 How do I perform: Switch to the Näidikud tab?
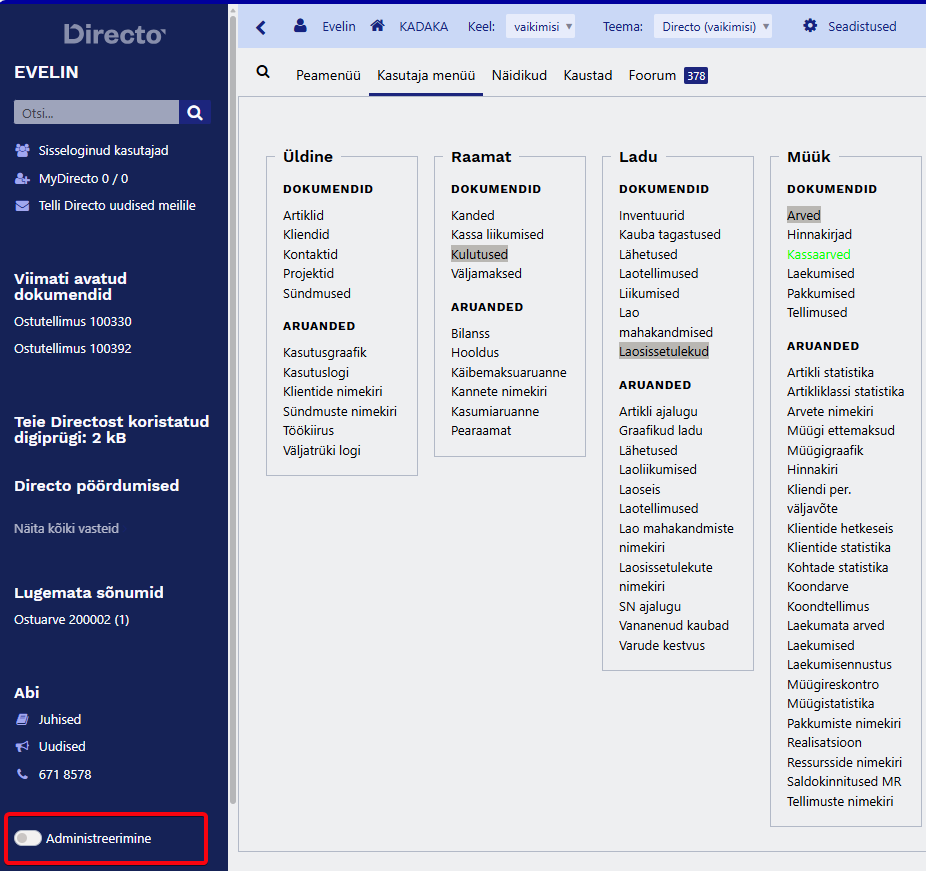point(519,75)
